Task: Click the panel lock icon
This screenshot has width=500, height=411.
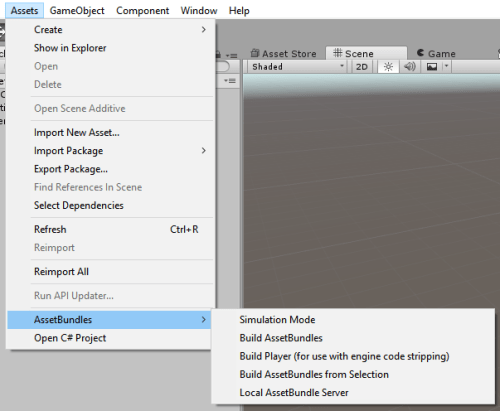Action: pyautogui.click(x=218, y=54)
